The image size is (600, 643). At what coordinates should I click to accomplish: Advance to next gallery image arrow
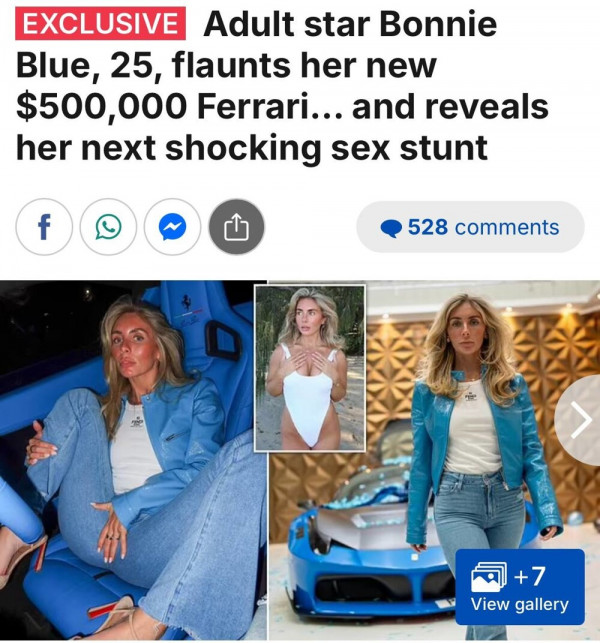click(581, 420)
